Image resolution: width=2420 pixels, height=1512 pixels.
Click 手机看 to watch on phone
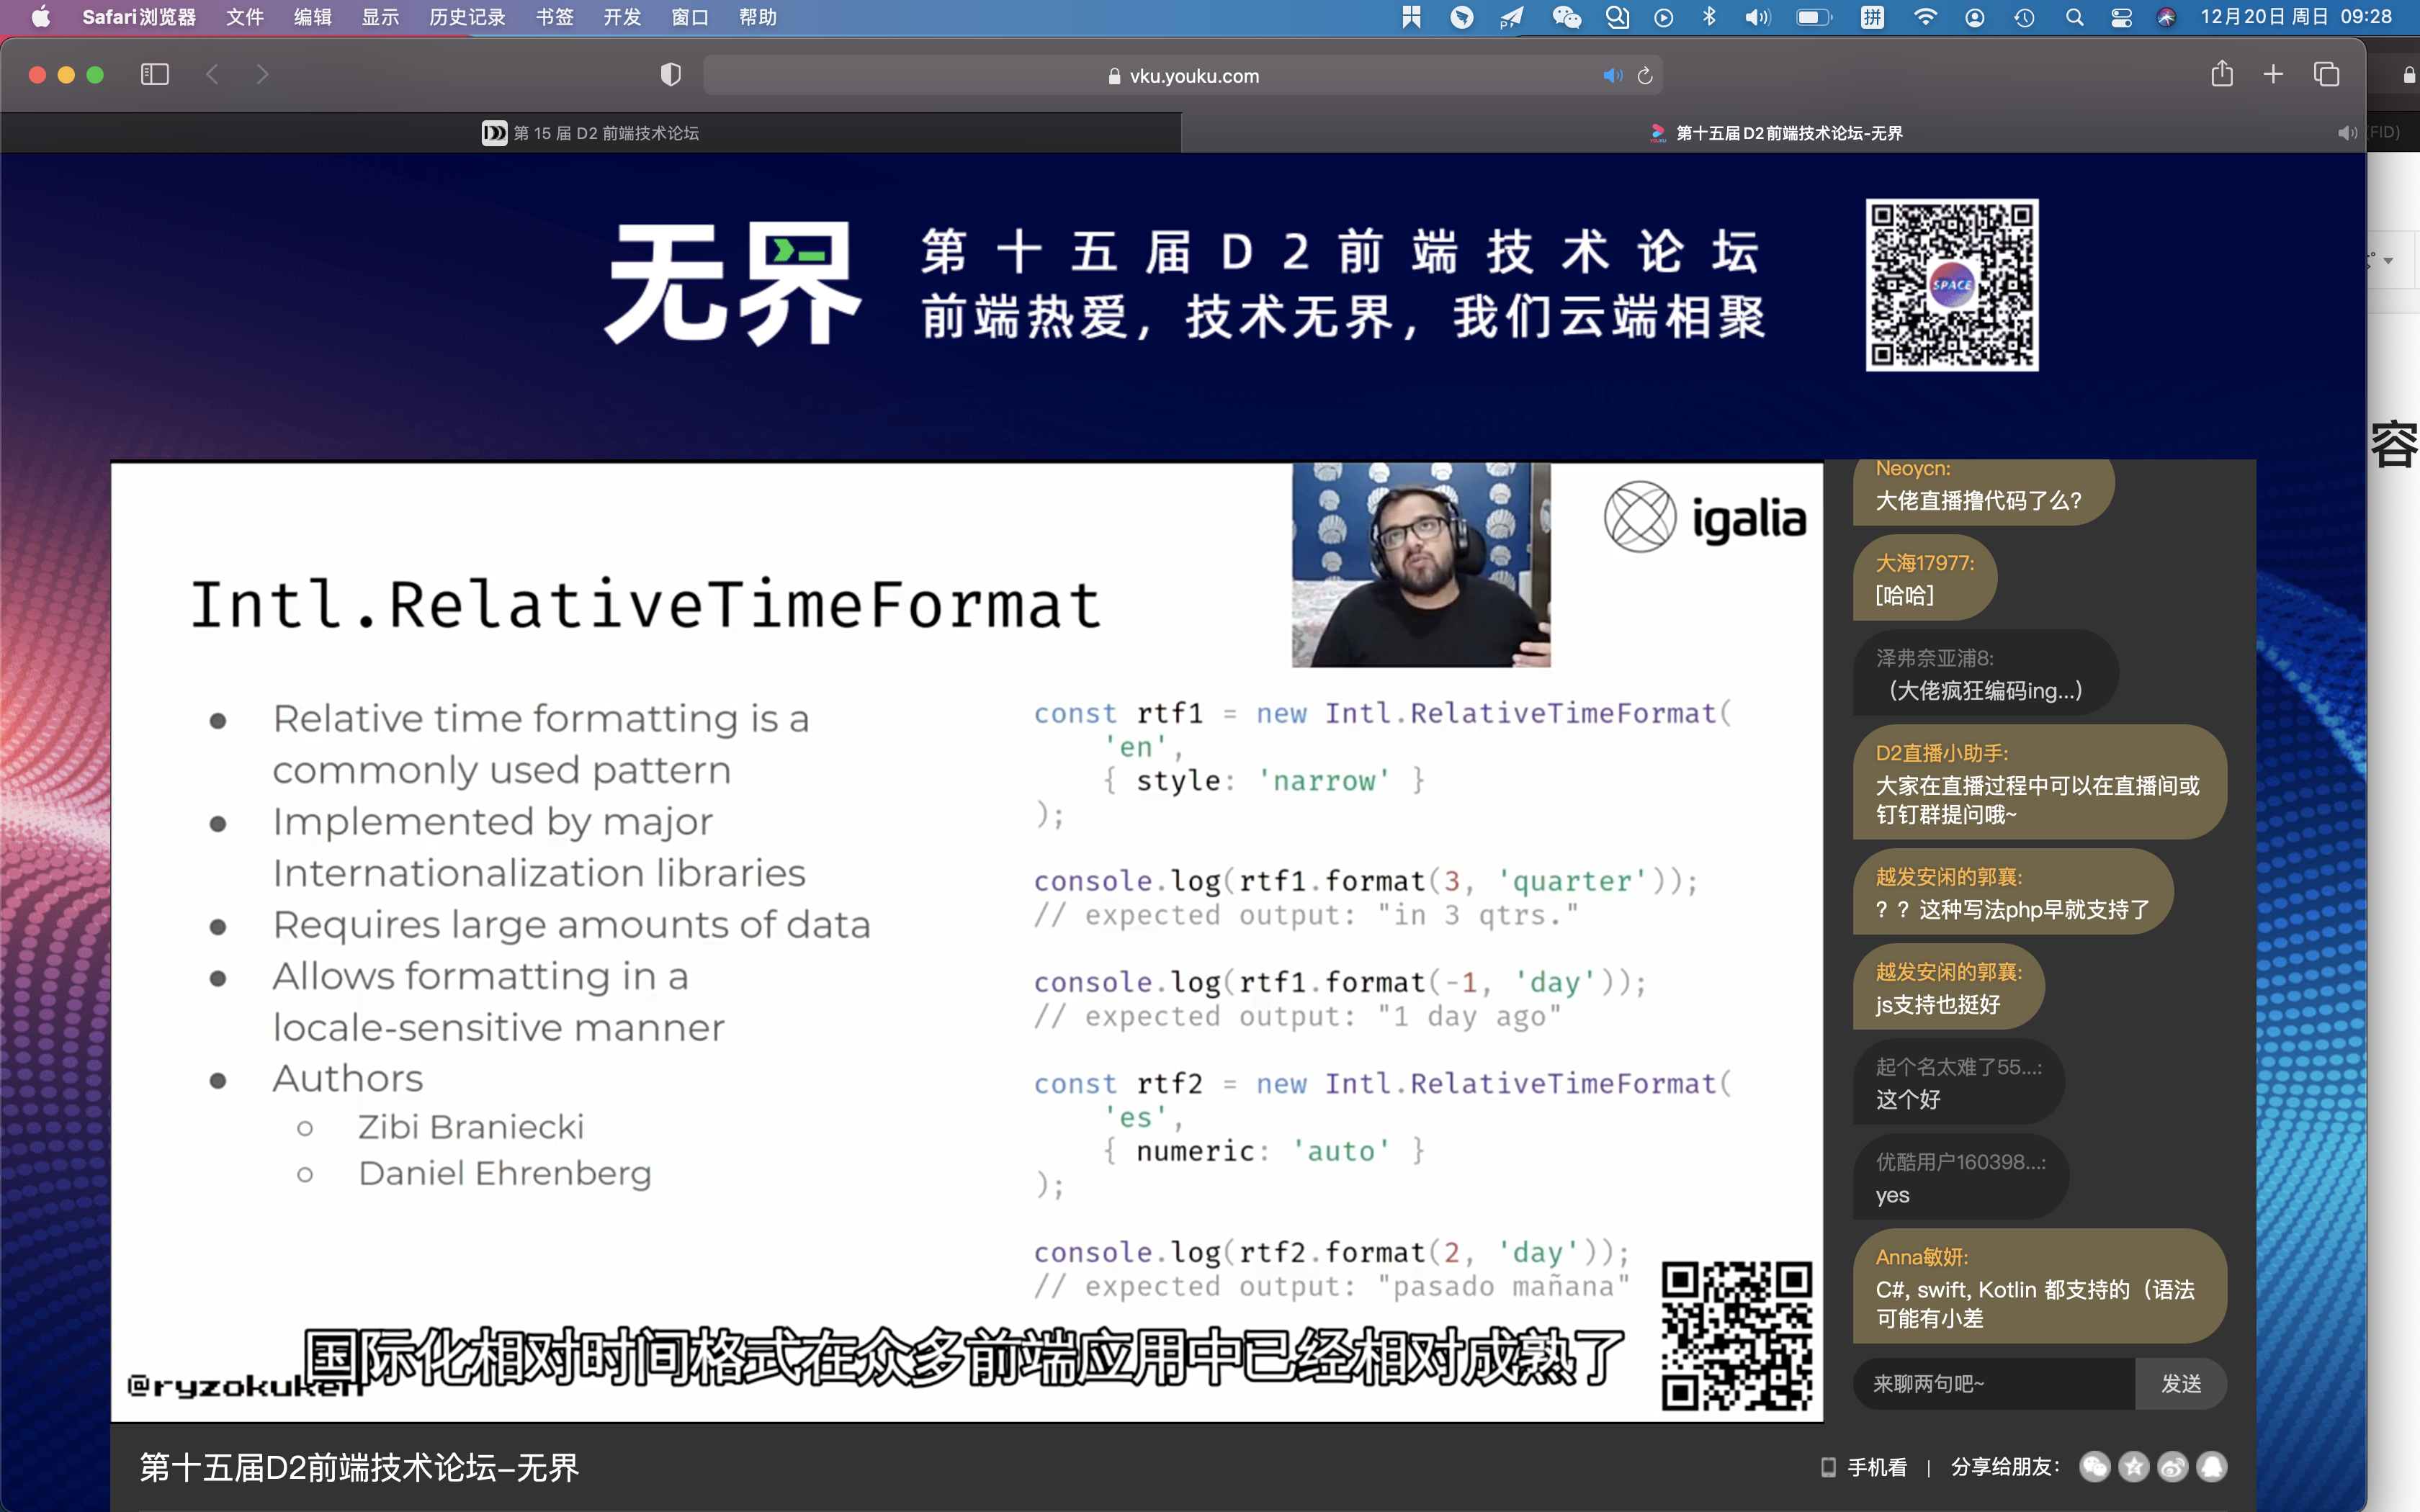(x=1864, y=1467)
